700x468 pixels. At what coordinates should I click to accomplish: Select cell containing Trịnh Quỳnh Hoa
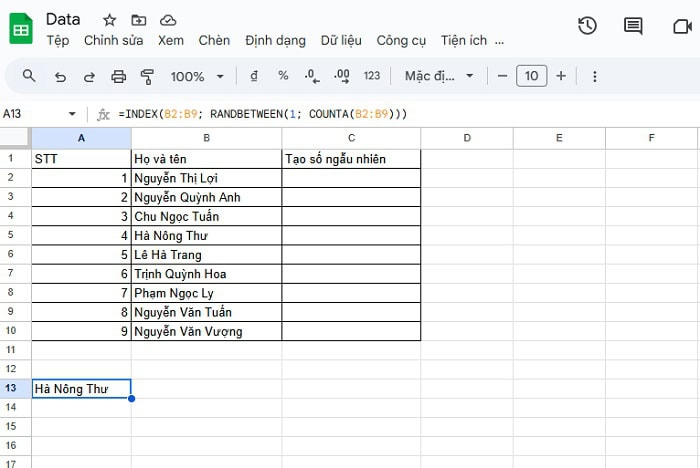(206, 273)
